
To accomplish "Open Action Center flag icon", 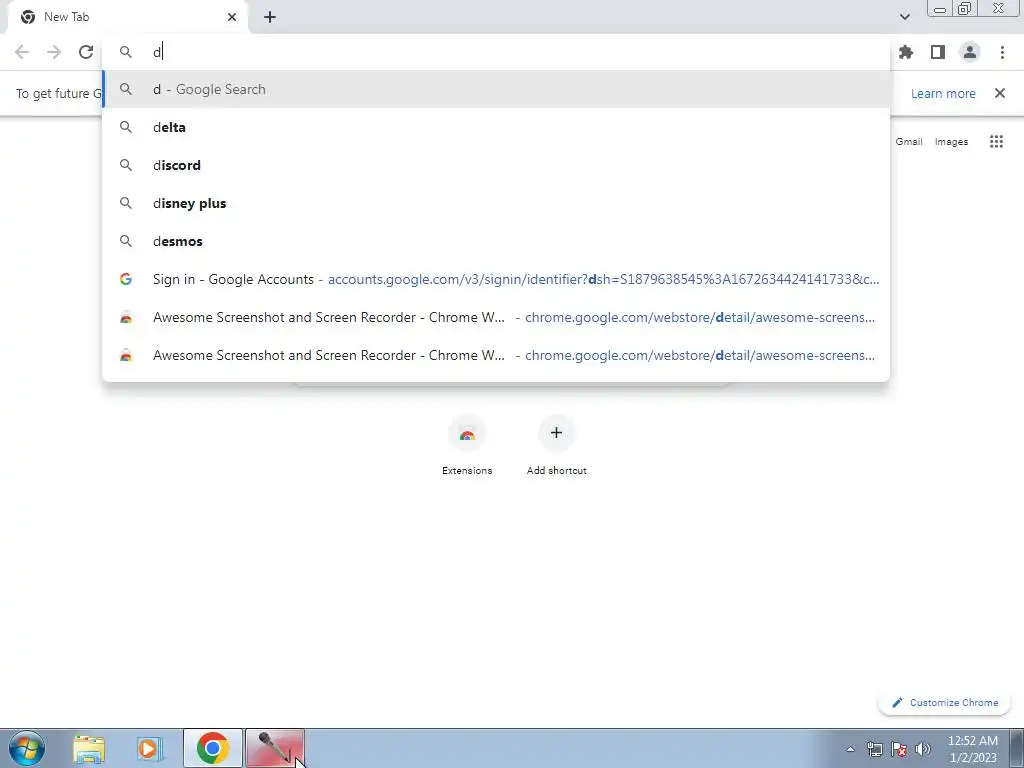I will coord(899,749).
